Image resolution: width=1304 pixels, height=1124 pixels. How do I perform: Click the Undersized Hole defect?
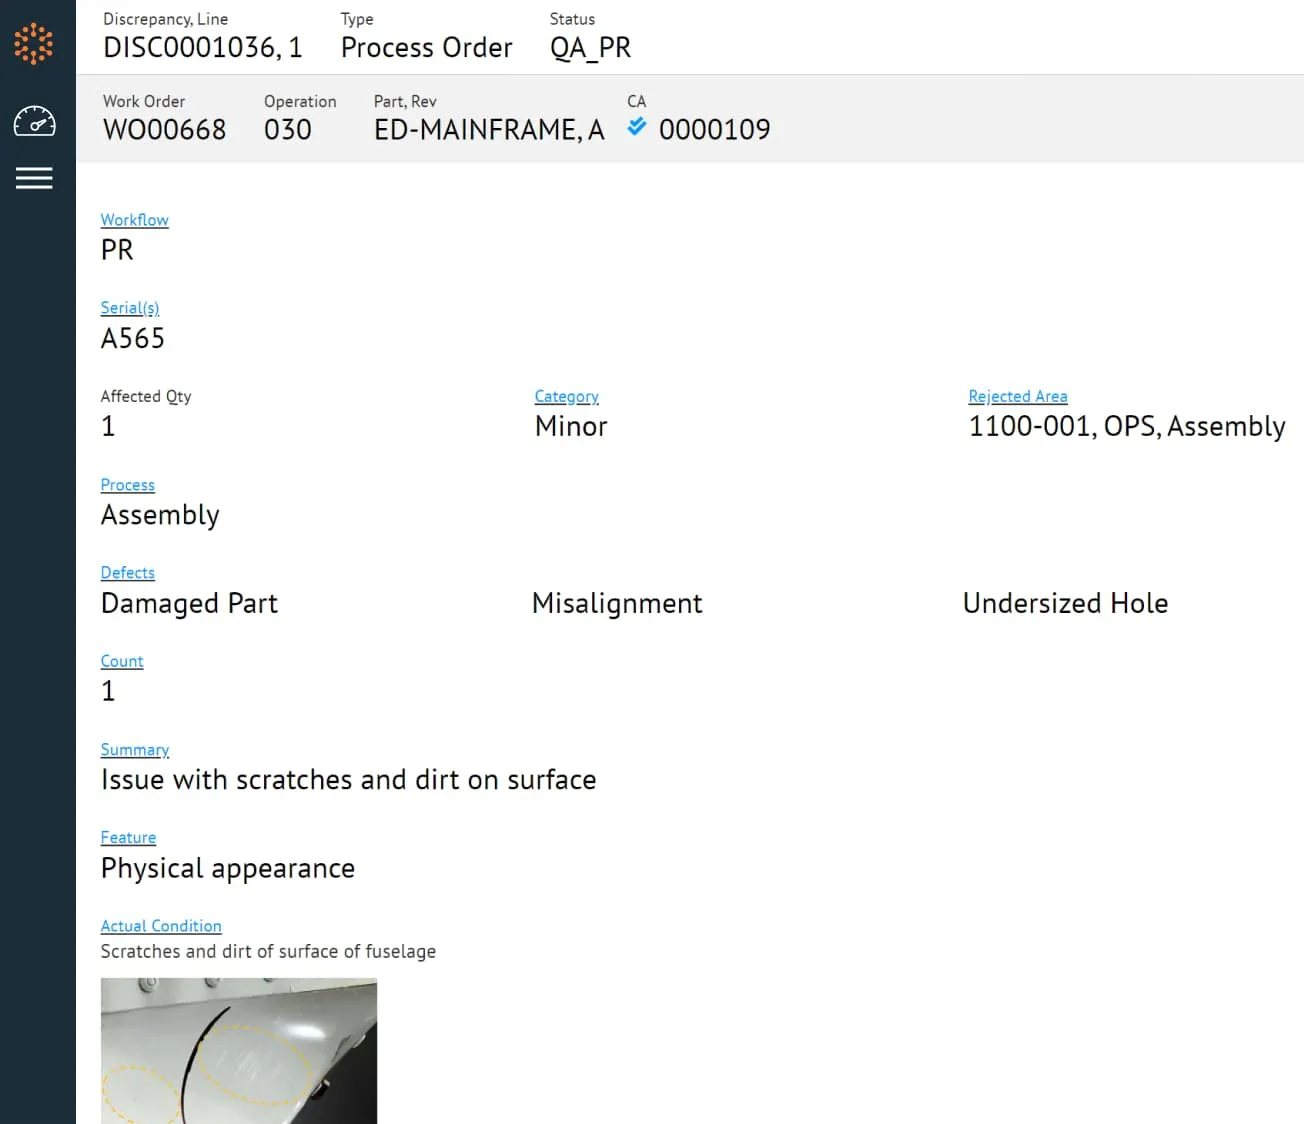[1066, 604]
